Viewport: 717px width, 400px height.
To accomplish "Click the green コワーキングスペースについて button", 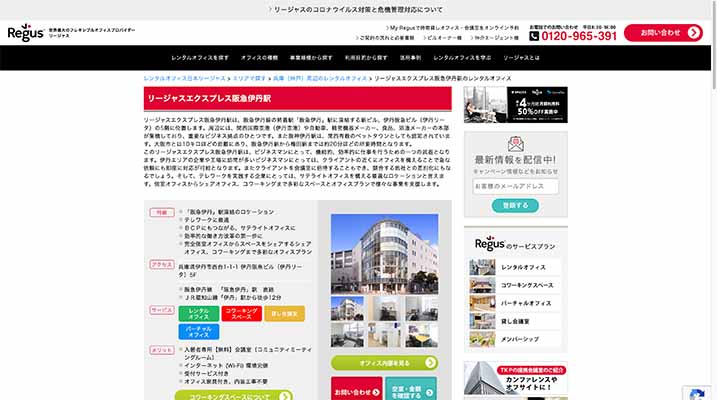I will (x=234, y=395).
